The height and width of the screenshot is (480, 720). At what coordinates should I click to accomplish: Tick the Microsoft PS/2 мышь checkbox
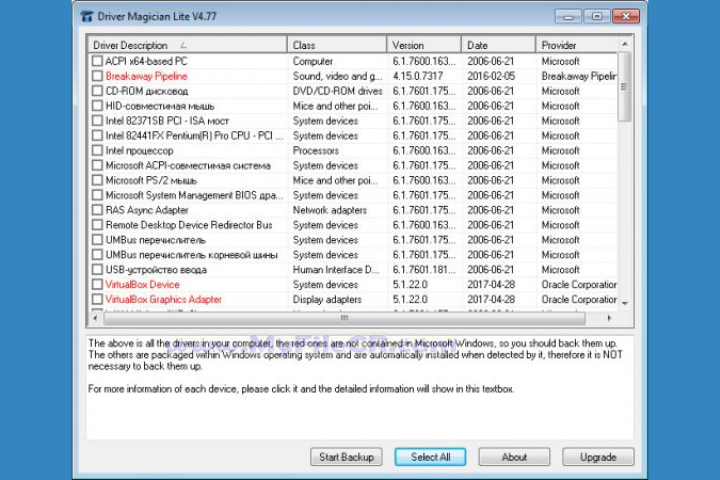click(97, 180)
